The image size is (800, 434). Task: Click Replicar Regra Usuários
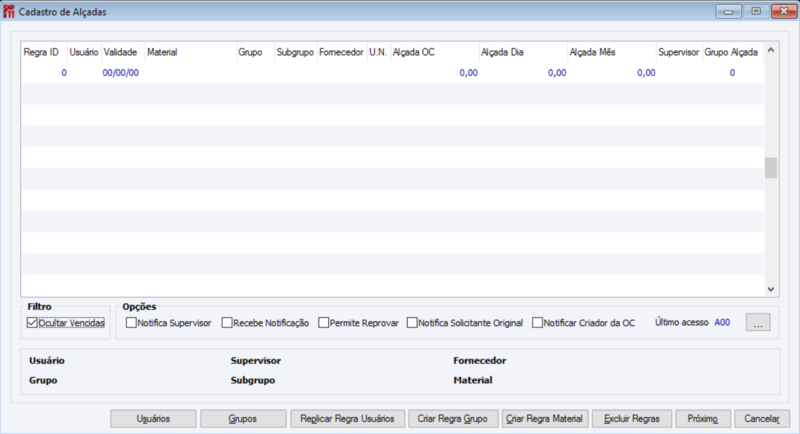[x=347, y=419]
